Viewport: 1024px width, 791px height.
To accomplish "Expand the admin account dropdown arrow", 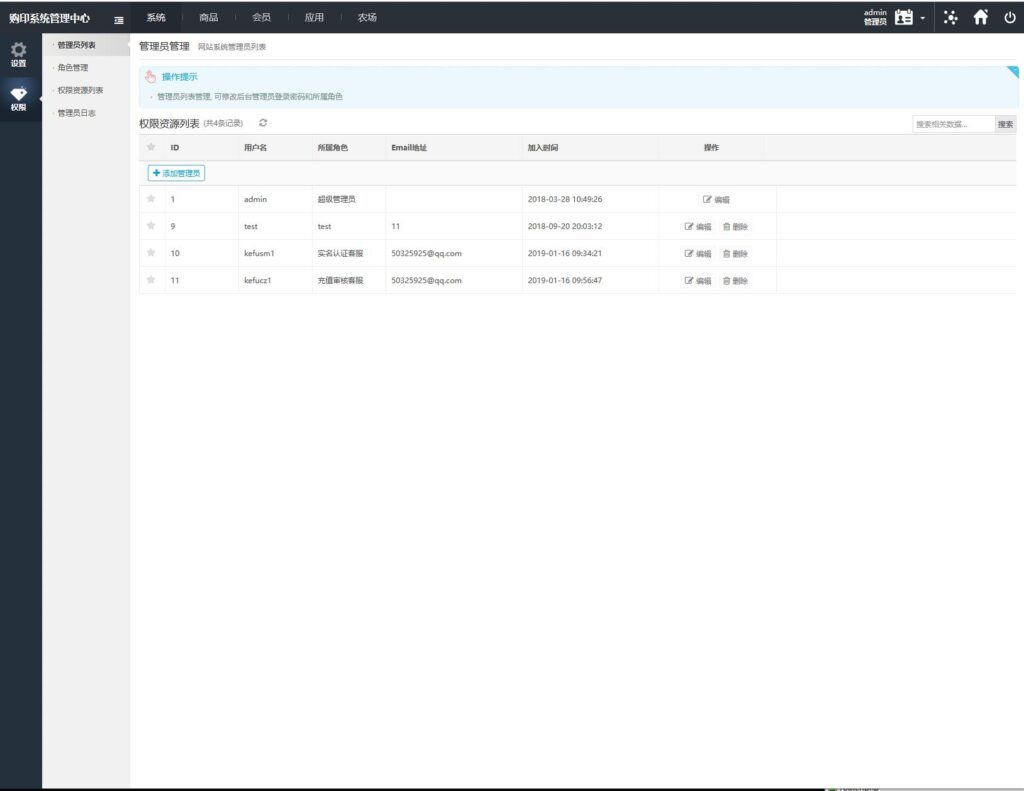I will click(923, 18).
